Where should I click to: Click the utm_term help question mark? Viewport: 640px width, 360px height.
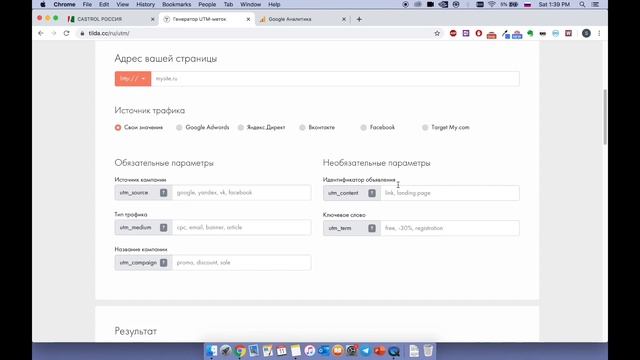coord(372,228)
